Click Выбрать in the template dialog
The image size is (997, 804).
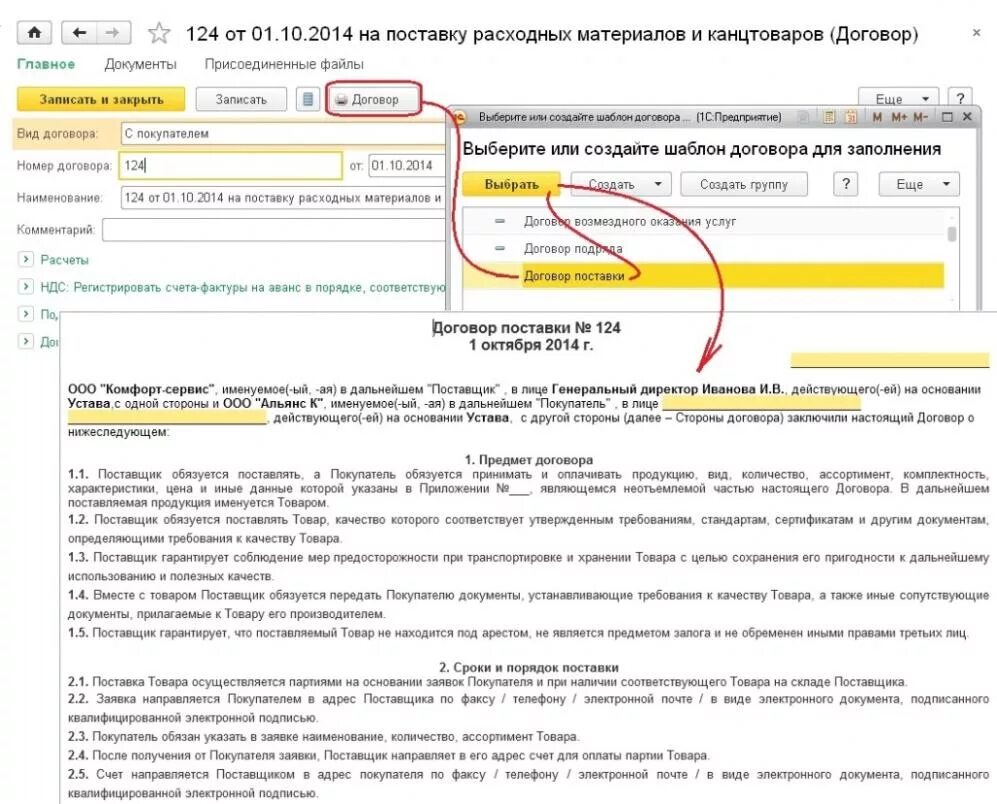click(x=511, y=184)
